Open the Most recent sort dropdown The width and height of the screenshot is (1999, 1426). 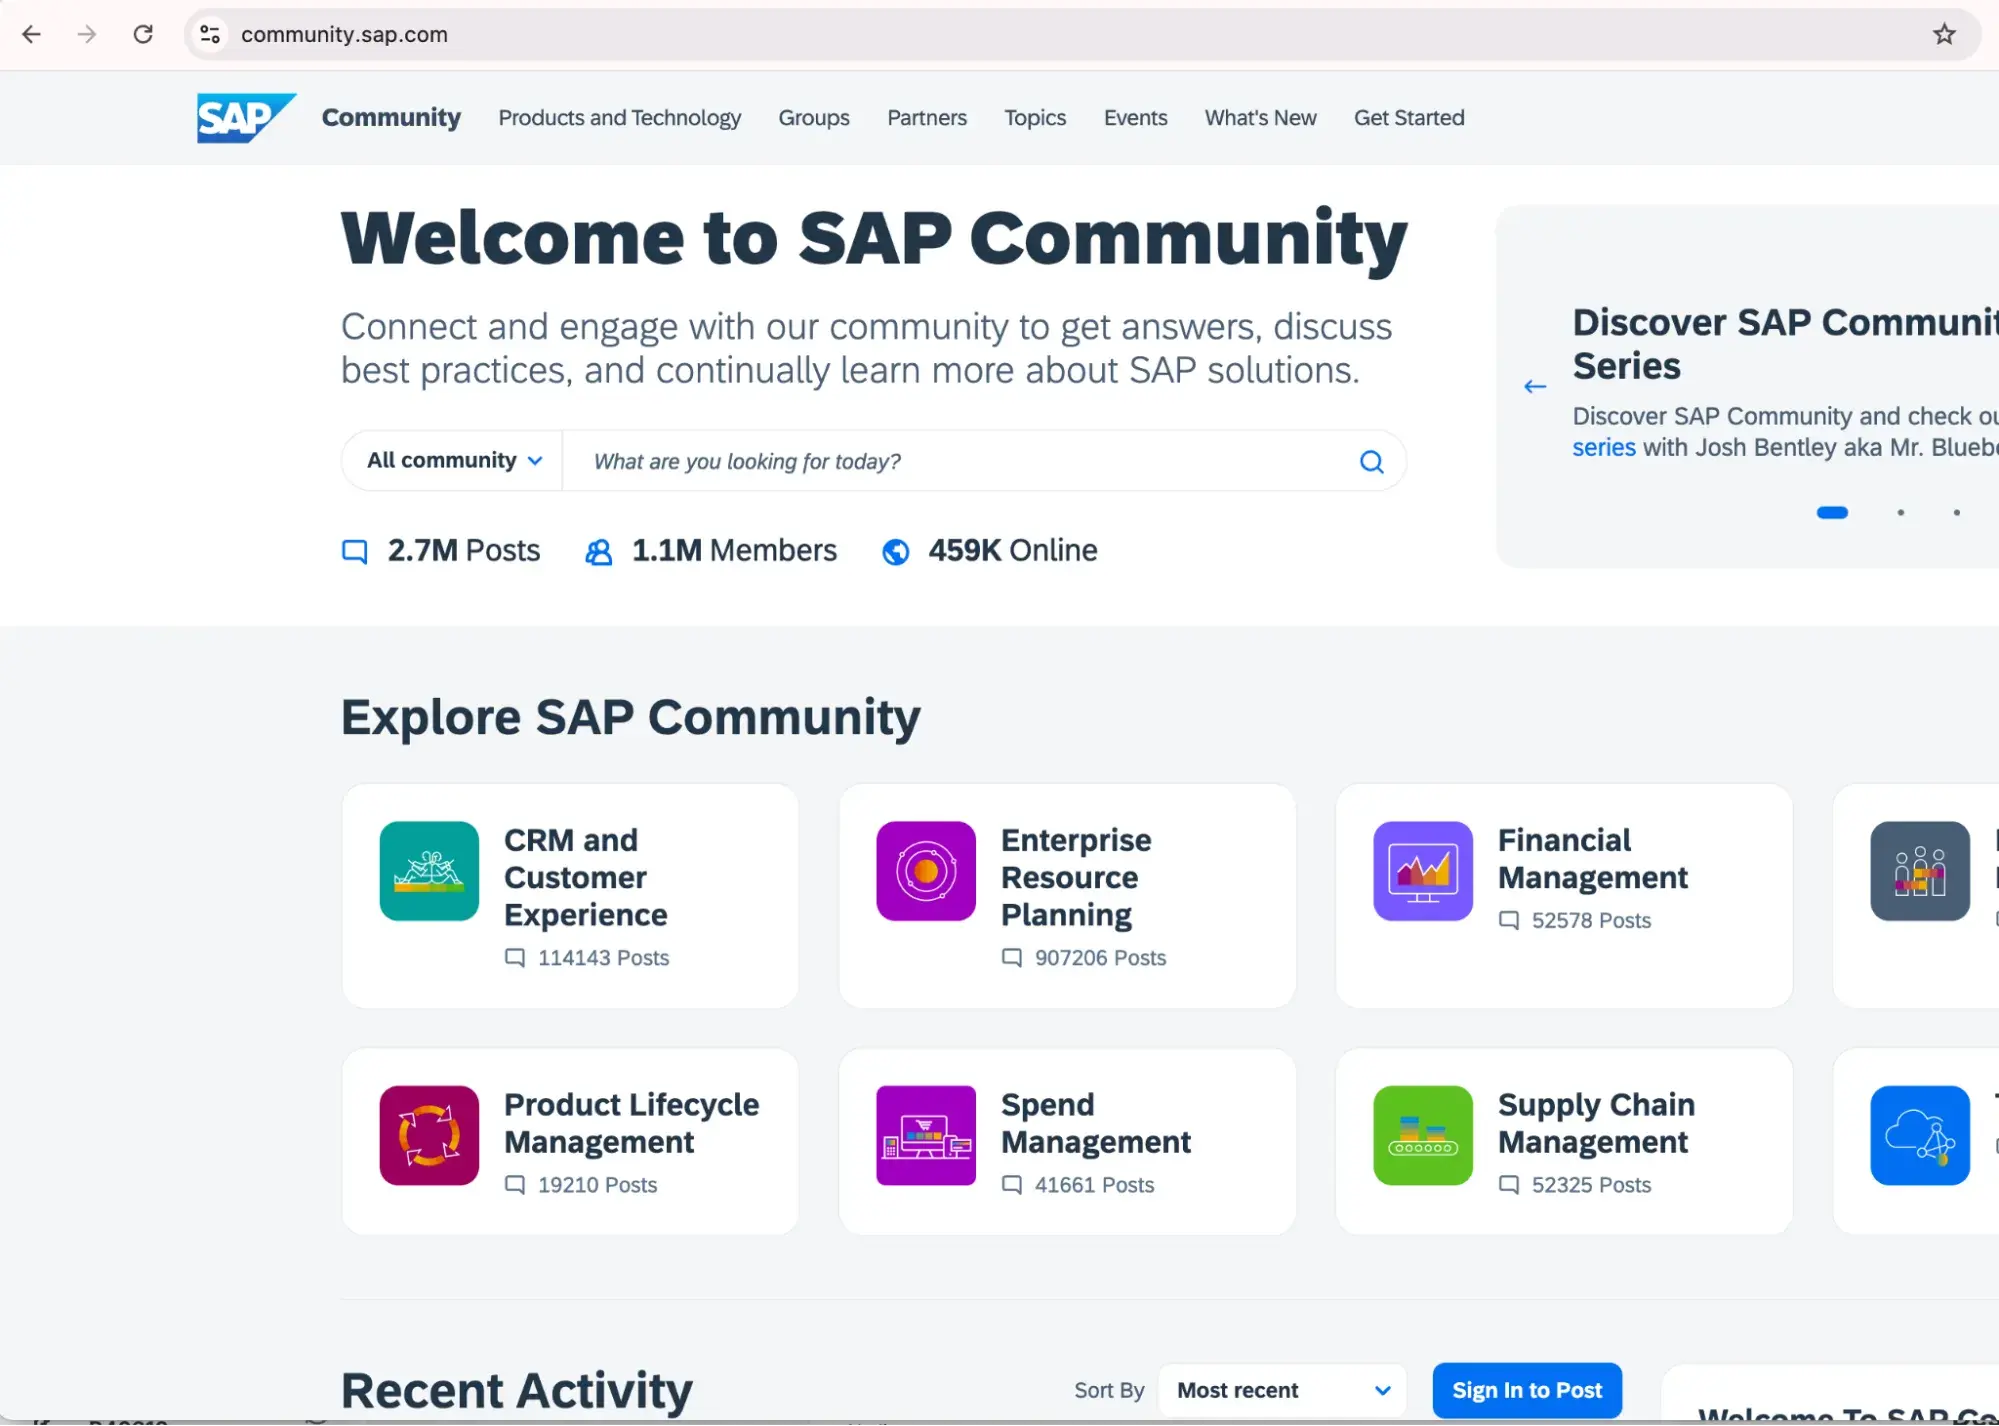(x=1283, y=1390)
